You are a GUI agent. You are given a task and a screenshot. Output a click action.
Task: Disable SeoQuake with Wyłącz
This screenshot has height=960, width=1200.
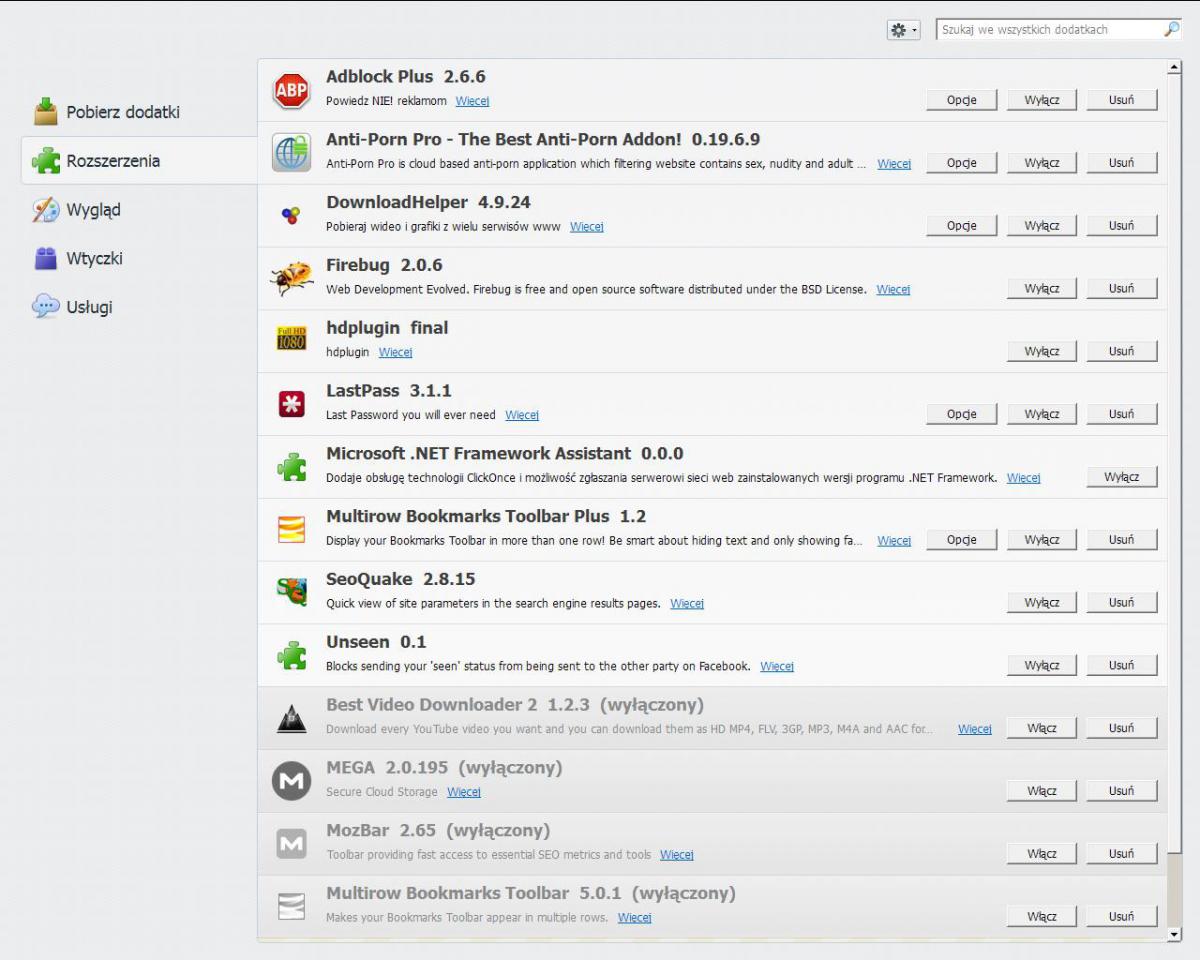(x=1042, y=602)
